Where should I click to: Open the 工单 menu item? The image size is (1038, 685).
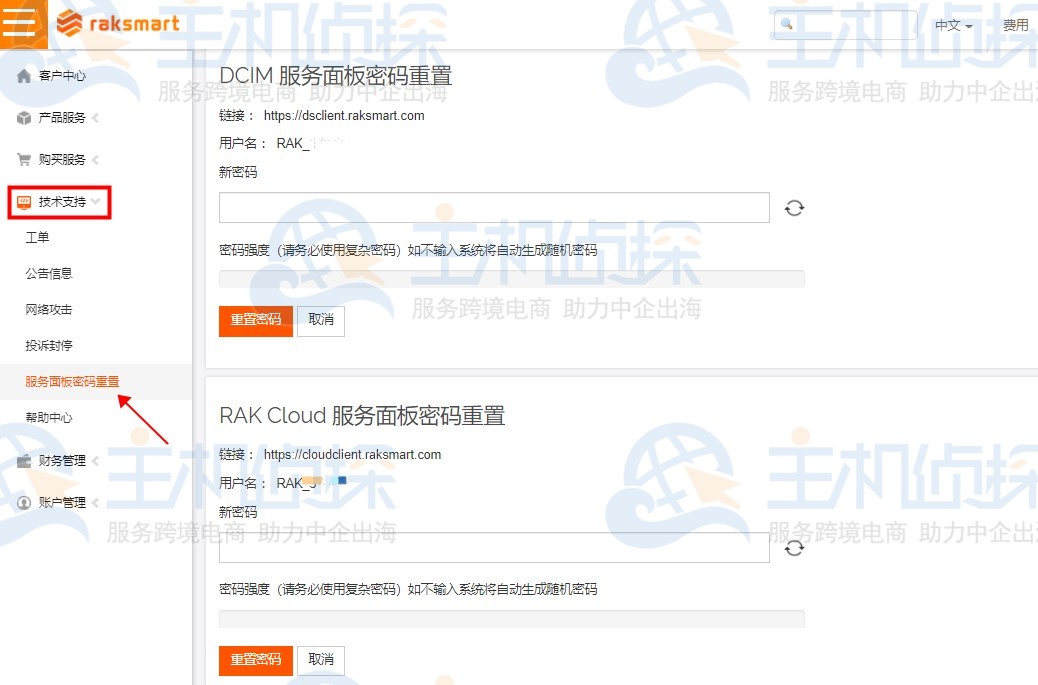click(x=37, y=237)
